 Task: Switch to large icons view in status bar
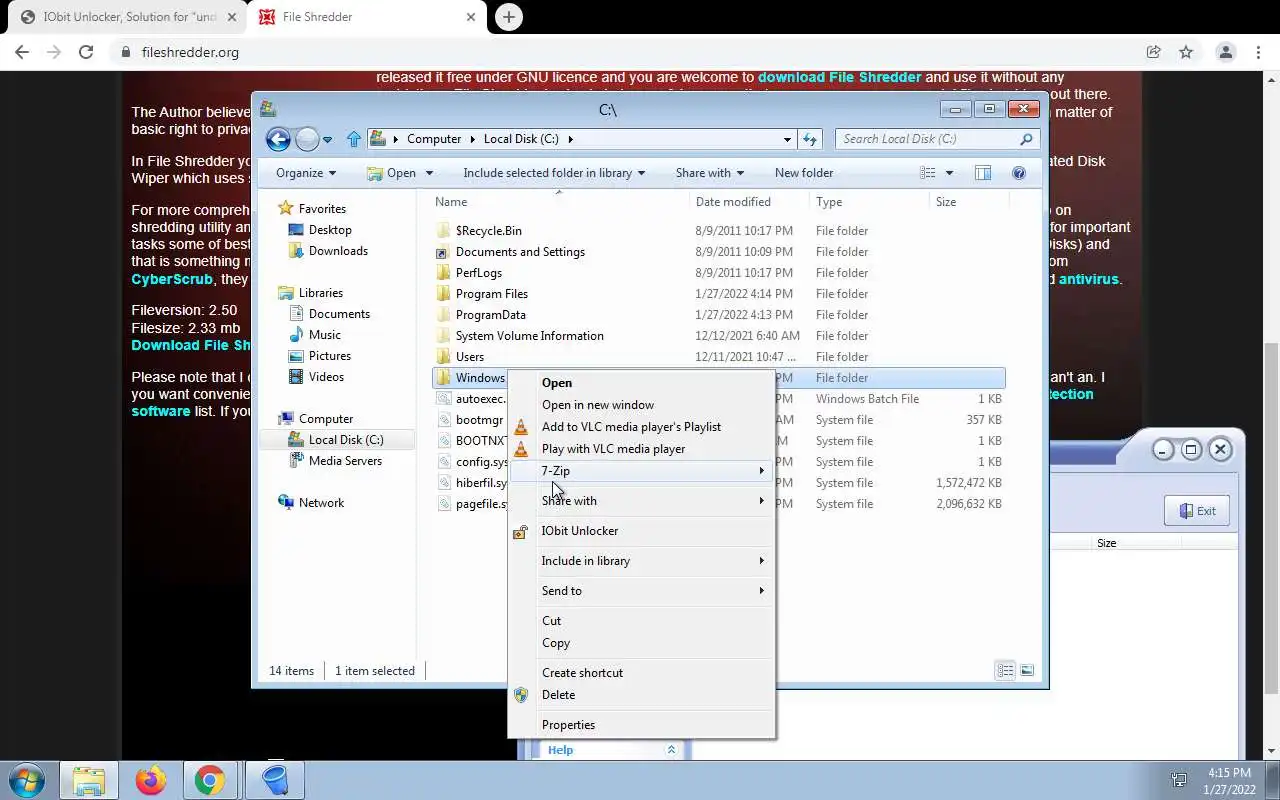1027,670
